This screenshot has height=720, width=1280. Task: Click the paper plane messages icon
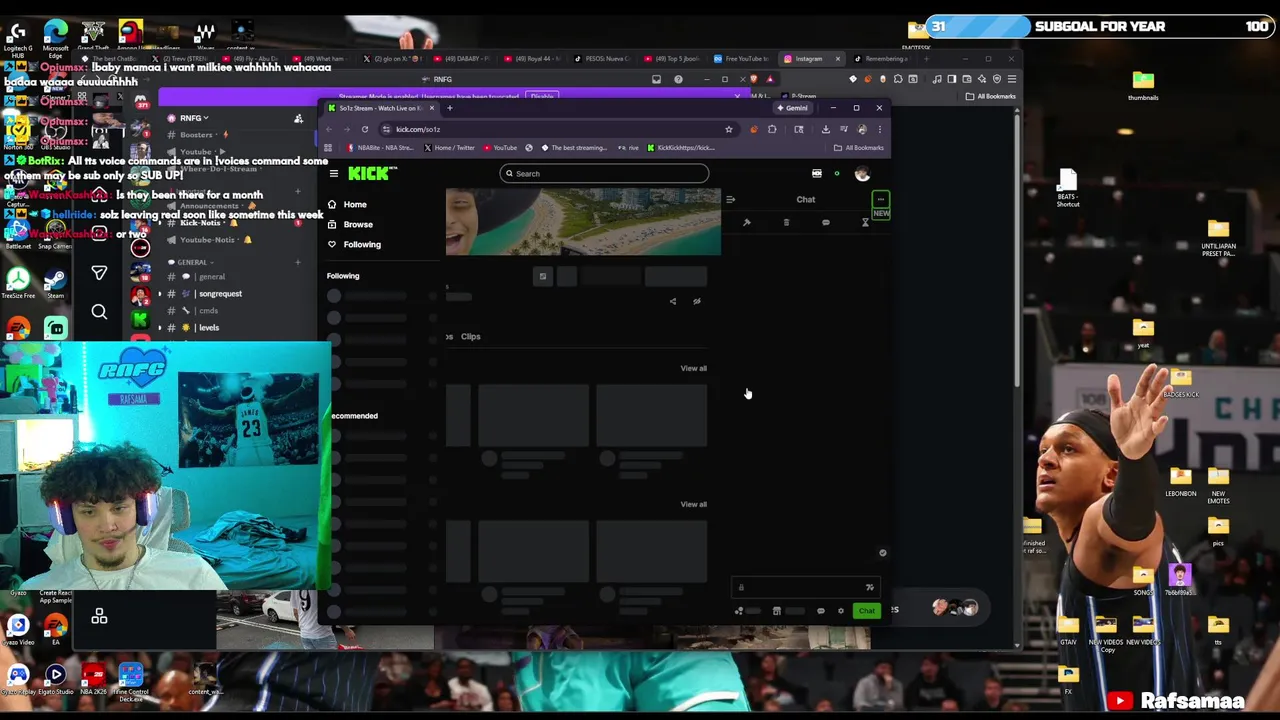tap(99, 271)
